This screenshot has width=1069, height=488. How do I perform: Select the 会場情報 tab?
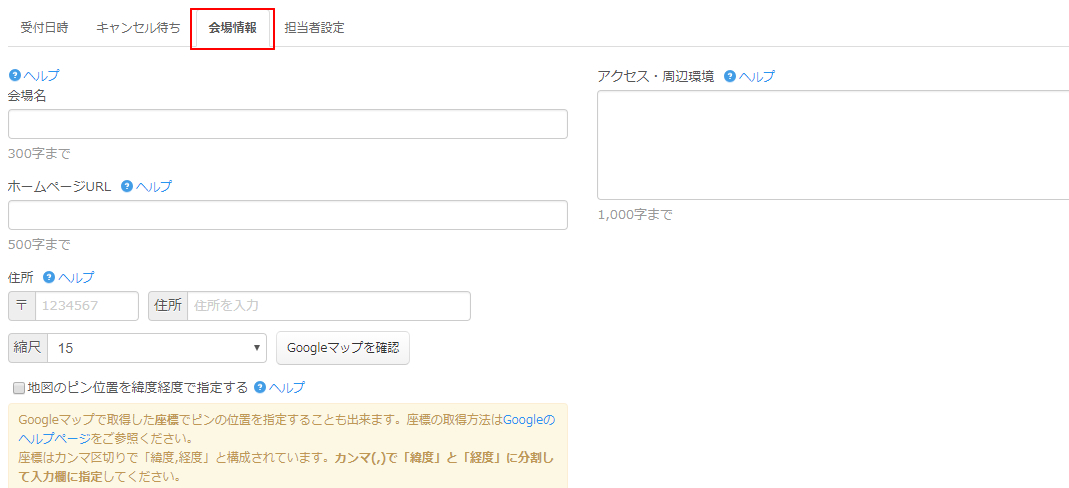tap(232, 28)
